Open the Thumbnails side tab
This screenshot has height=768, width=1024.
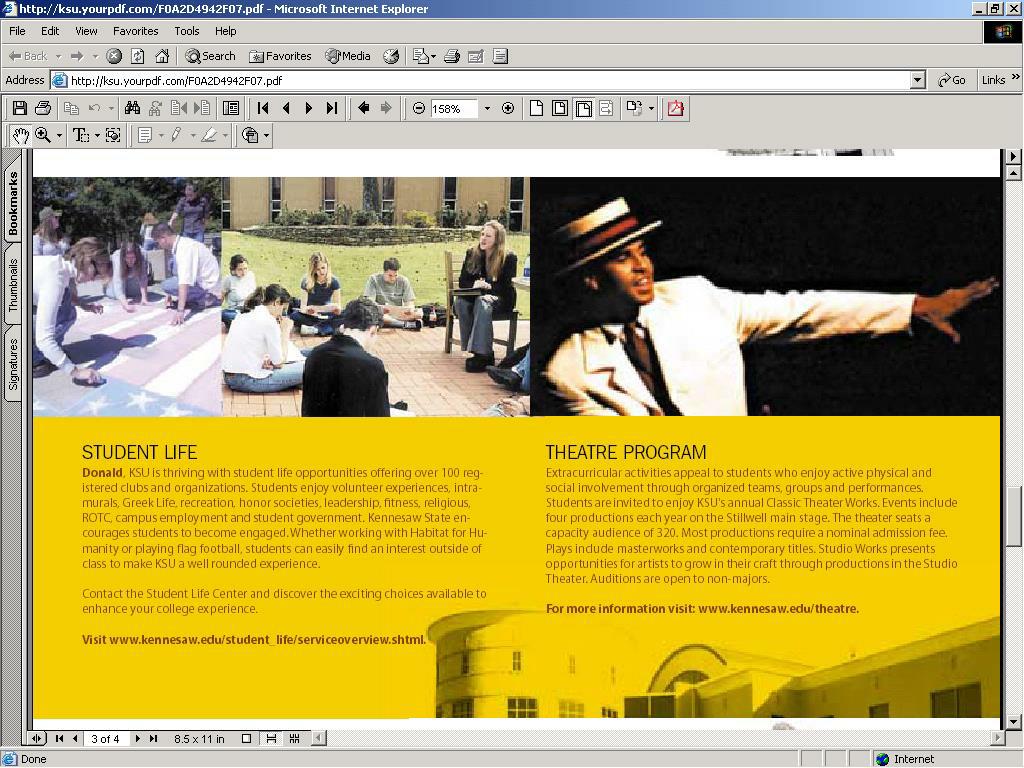[12, 285]
